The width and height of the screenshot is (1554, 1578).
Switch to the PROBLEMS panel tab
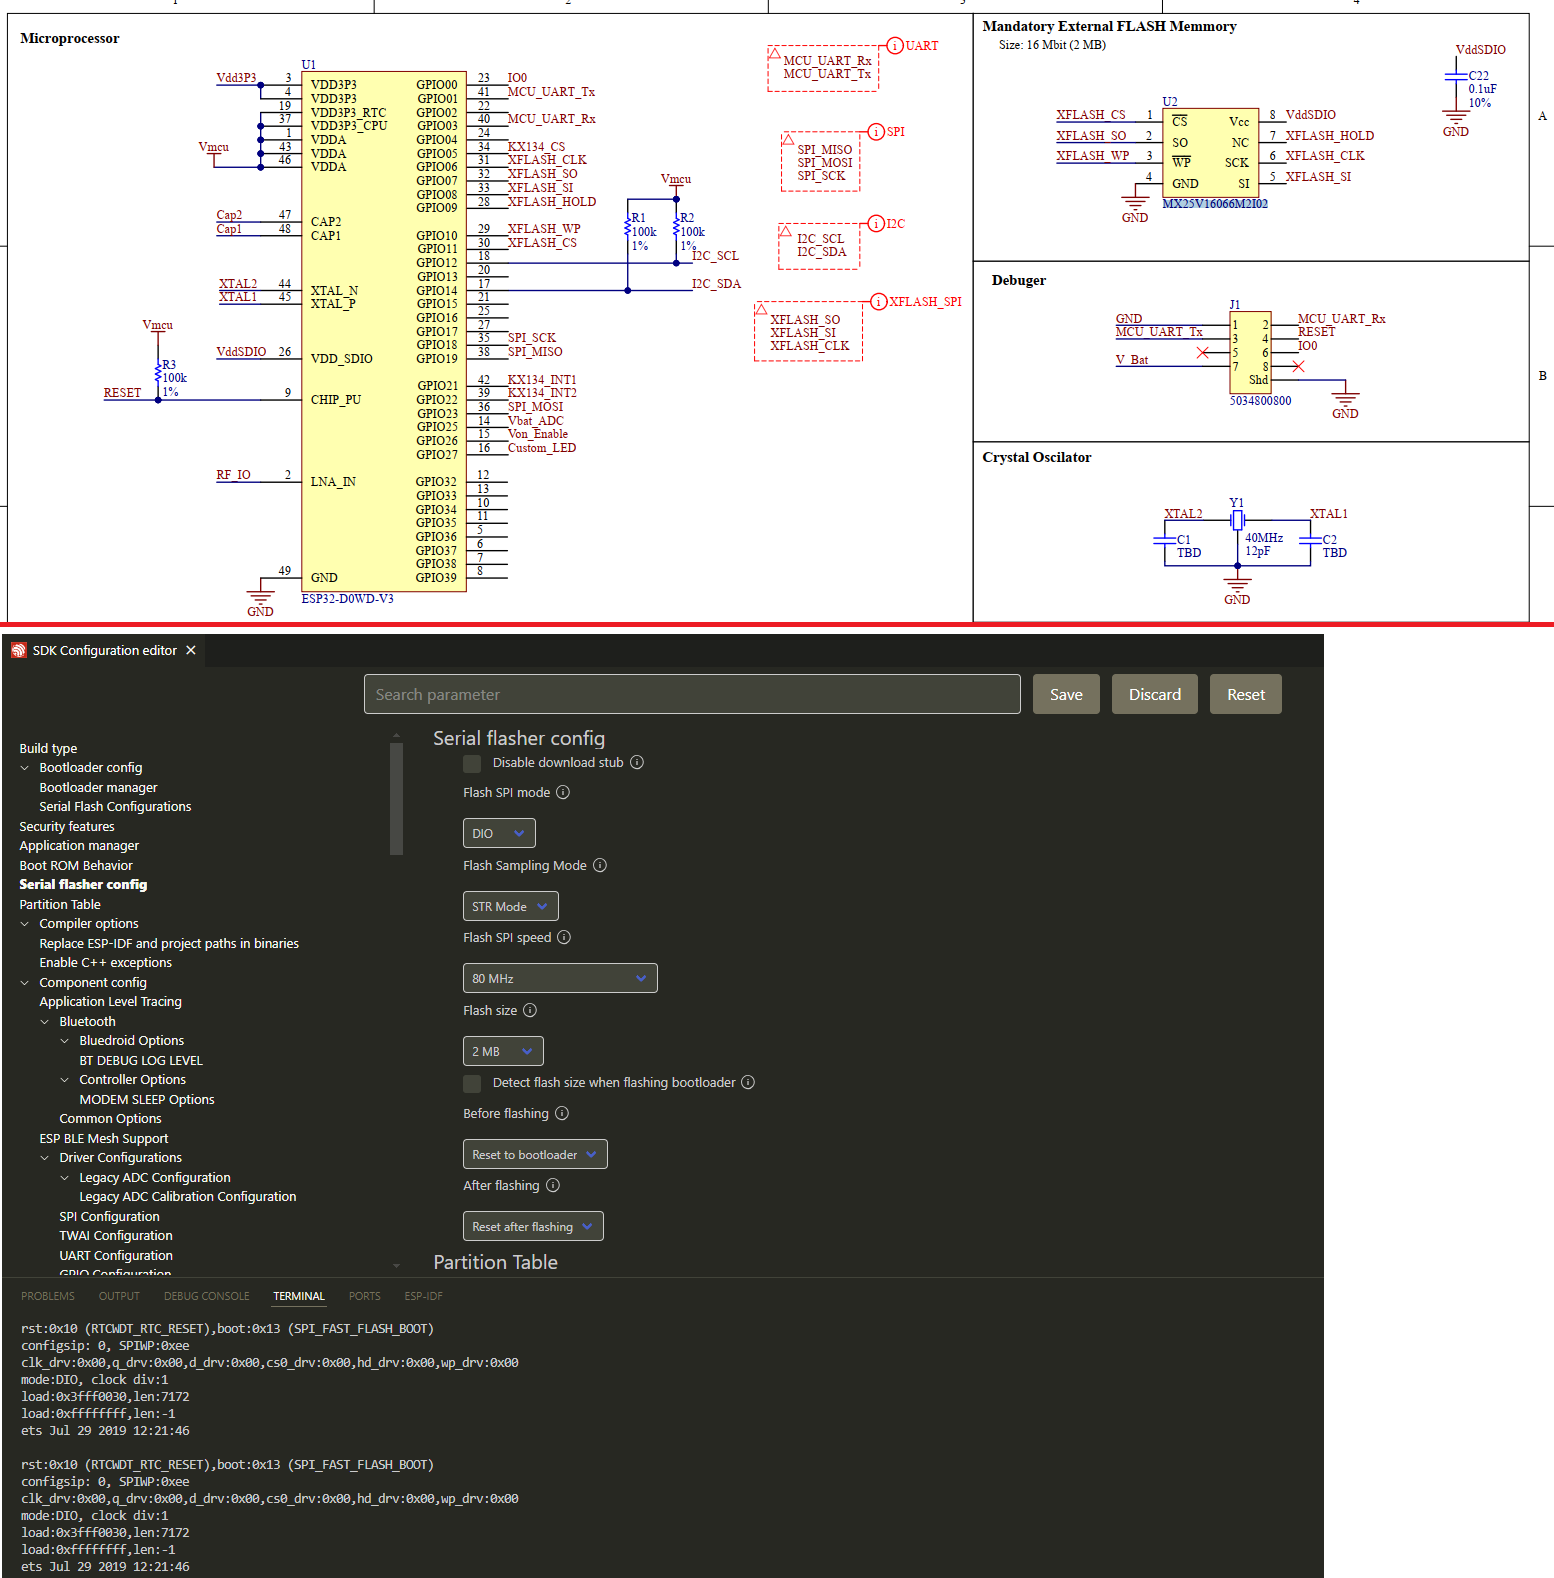click(x=48, y=1296)
